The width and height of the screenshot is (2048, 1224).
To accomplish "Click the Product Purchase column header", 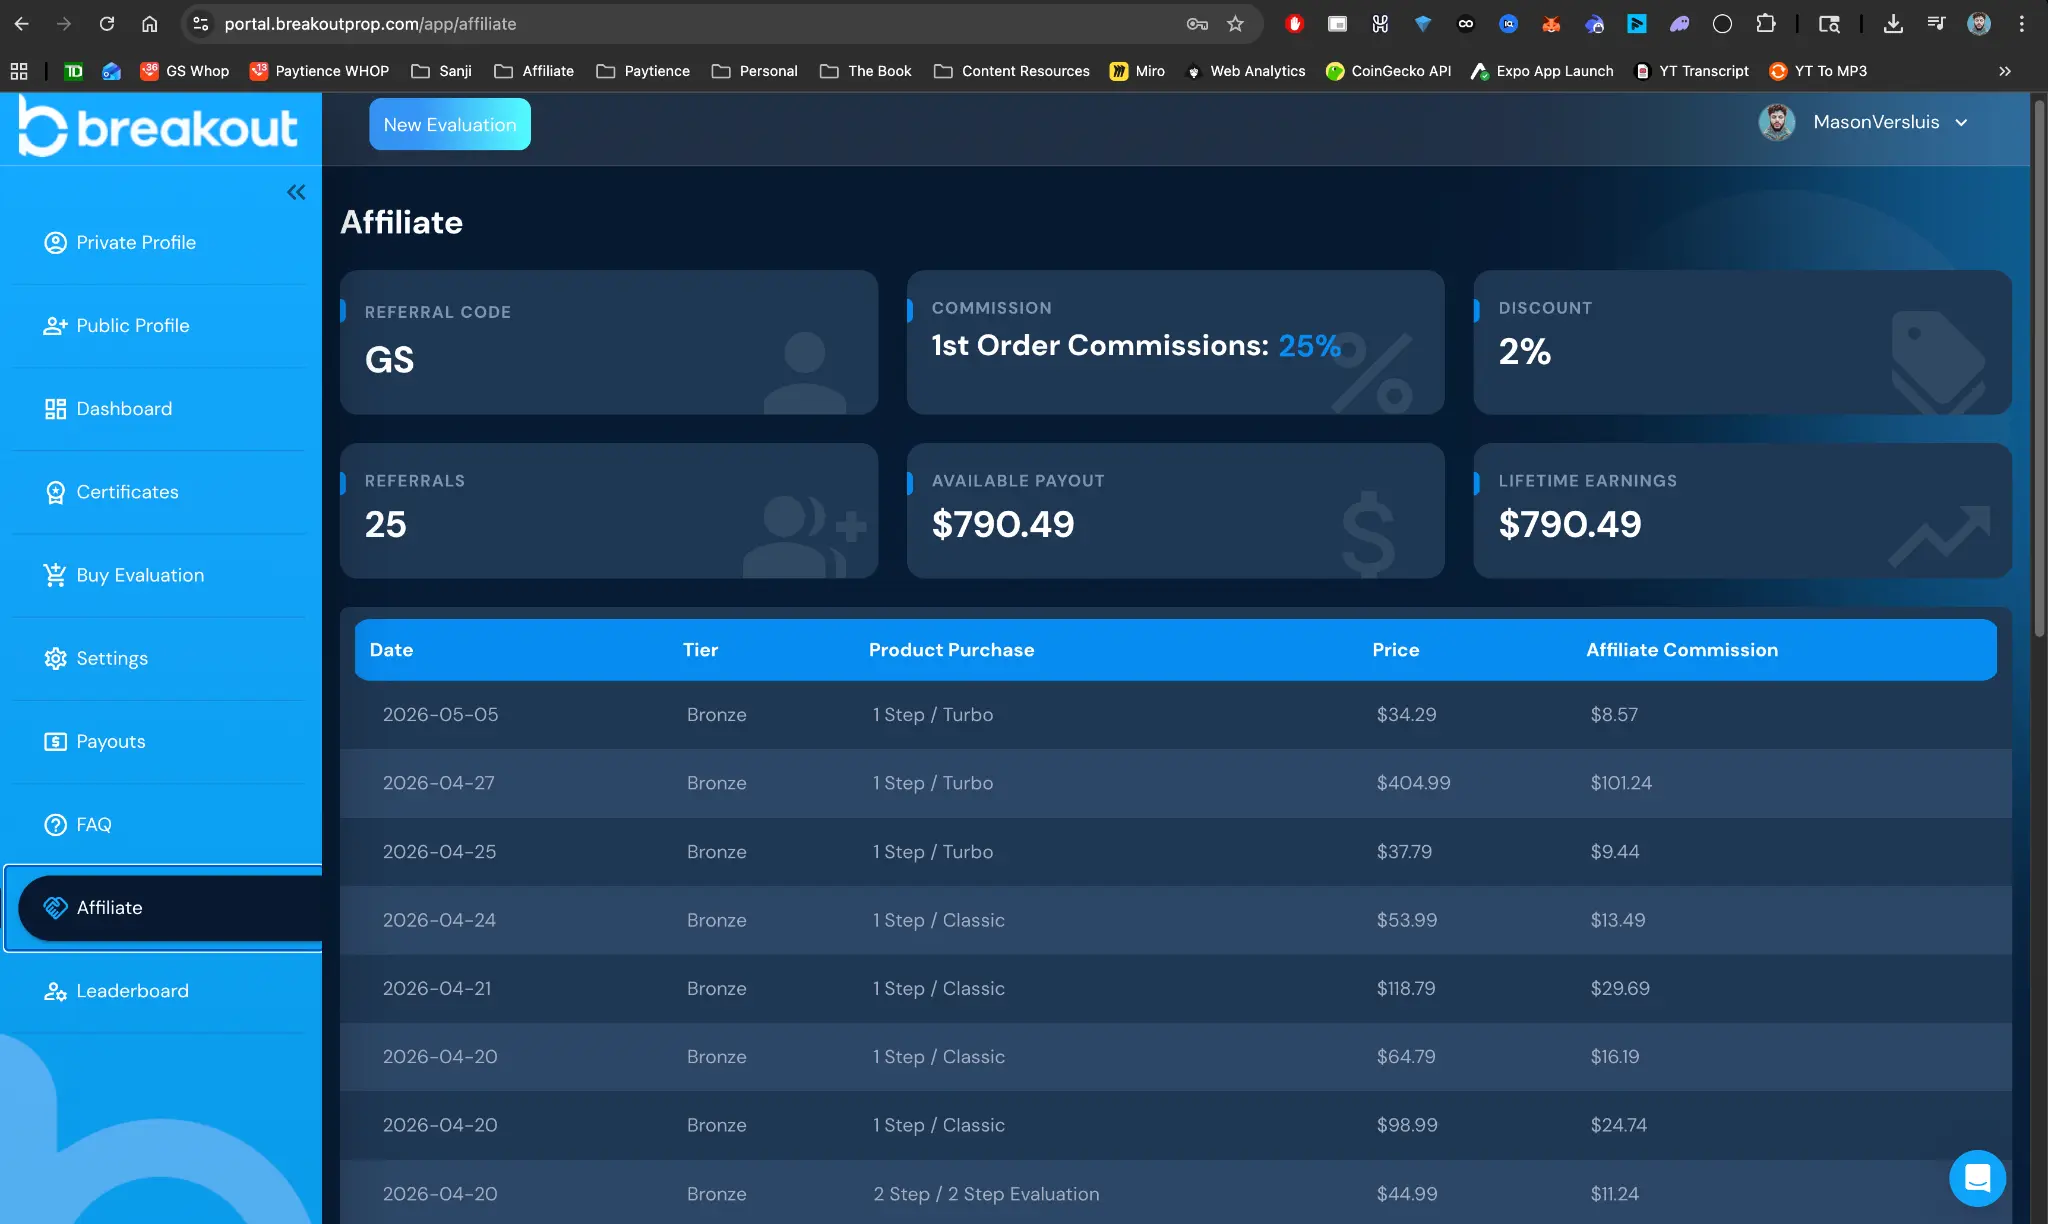I will (951, 650).
